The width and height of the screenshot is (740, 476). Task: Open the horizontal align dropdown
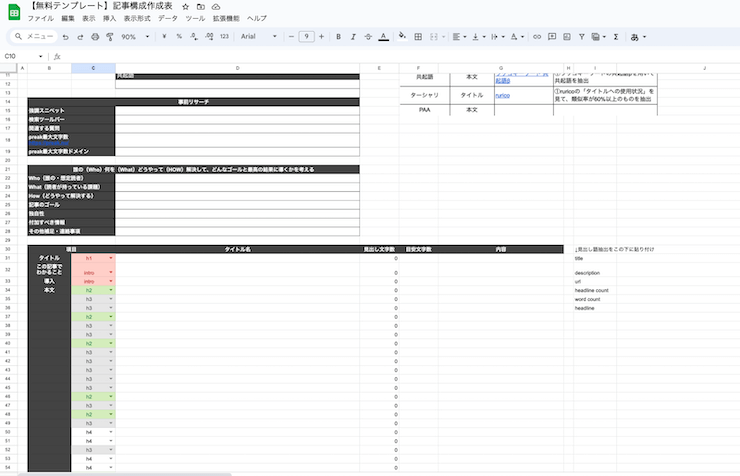[x=459, y=37]
